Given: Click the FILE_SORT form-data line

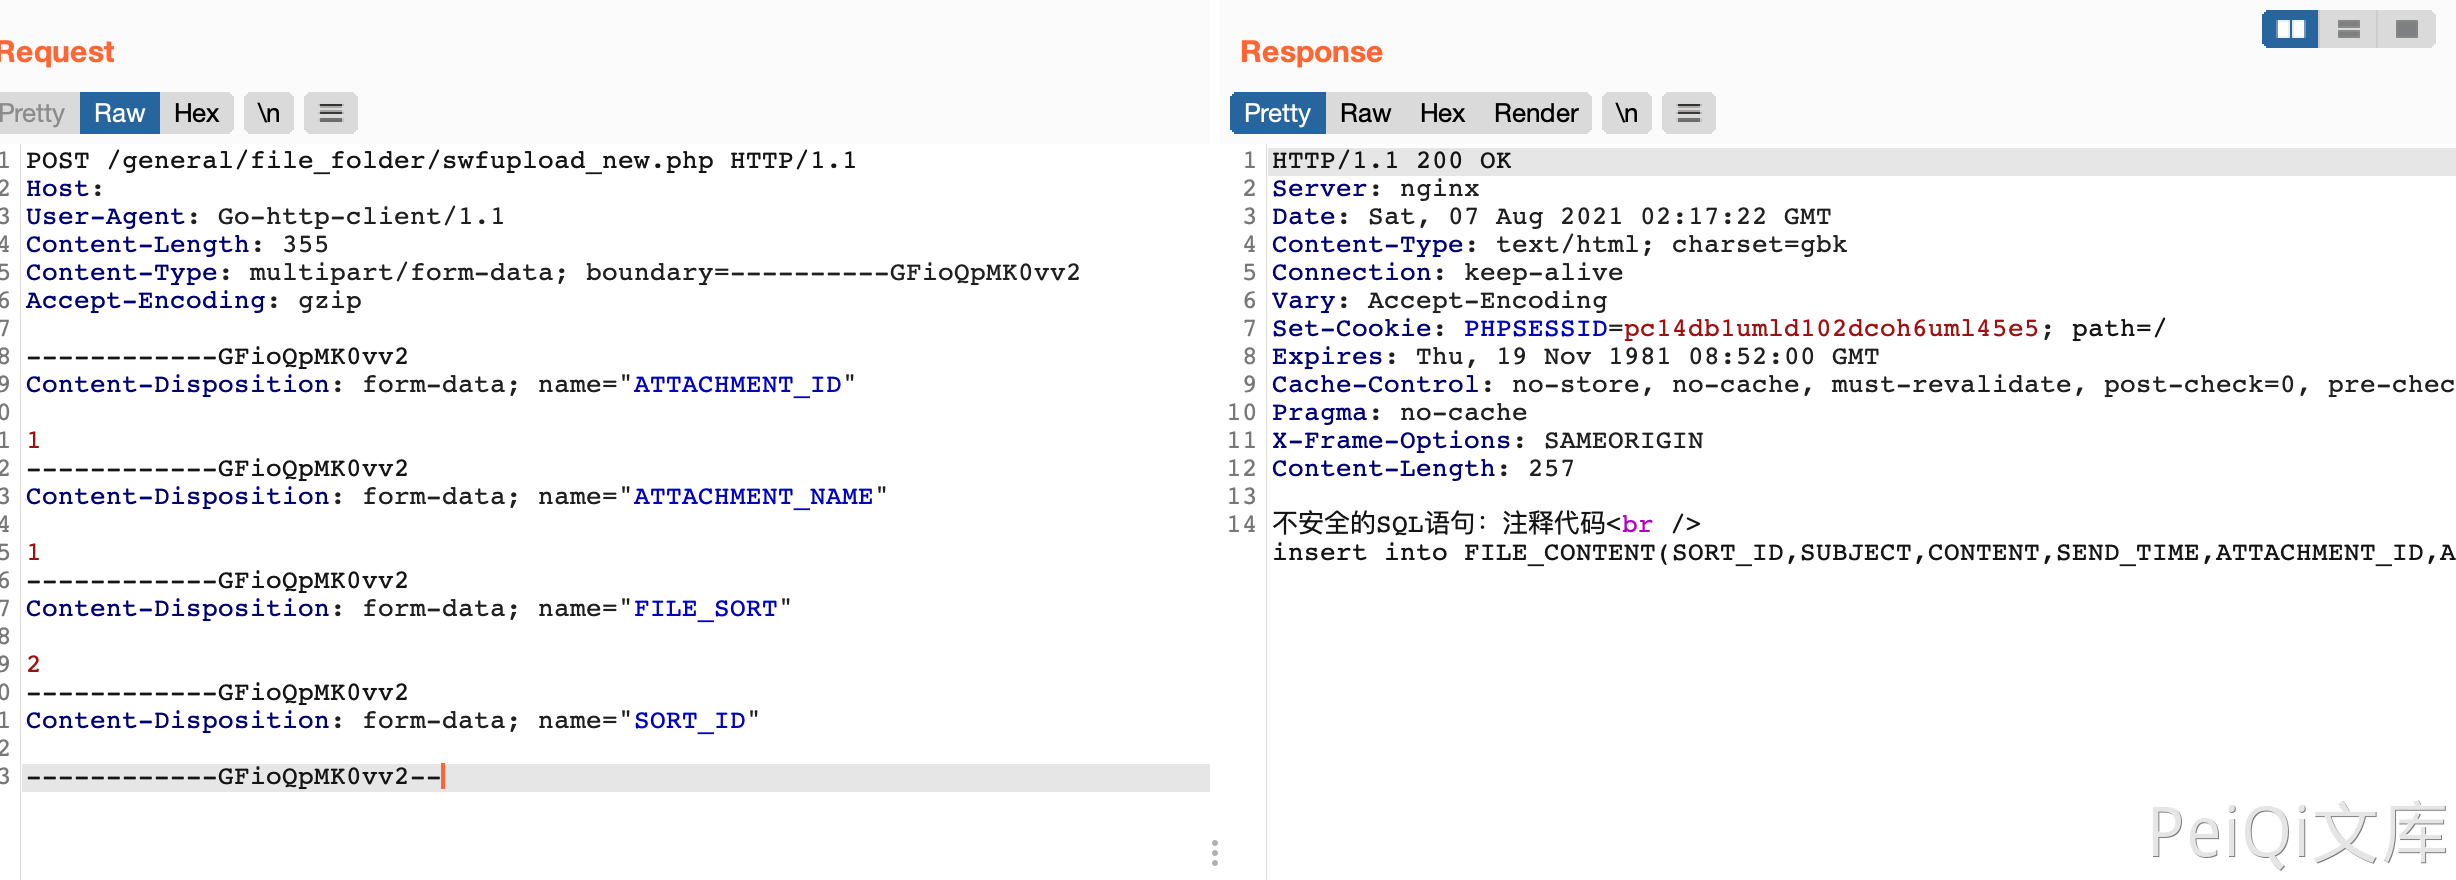Looking at the screenshot, I should [x=409, y=608].
